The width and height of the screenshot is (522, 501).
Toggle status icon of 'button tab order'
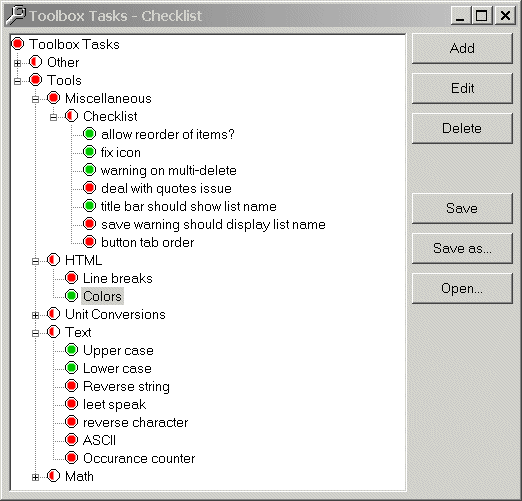coord(89,242)
